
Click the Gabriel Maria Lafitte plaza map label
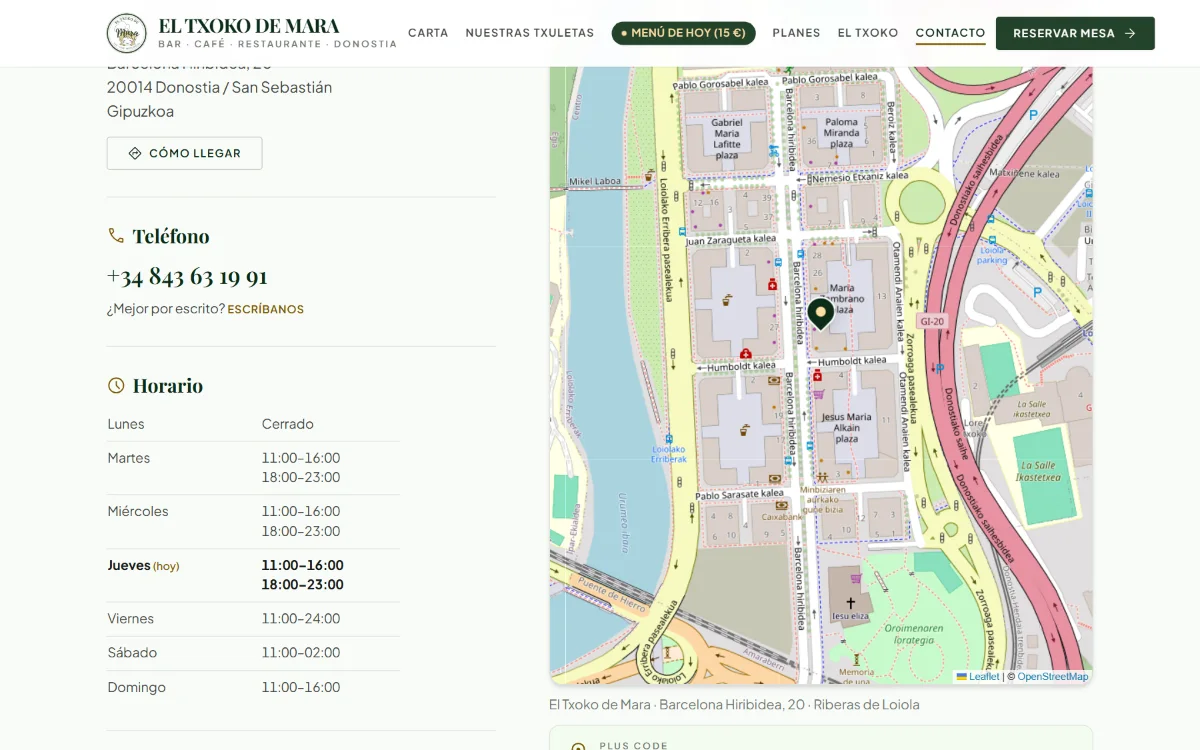coord(727,139)
